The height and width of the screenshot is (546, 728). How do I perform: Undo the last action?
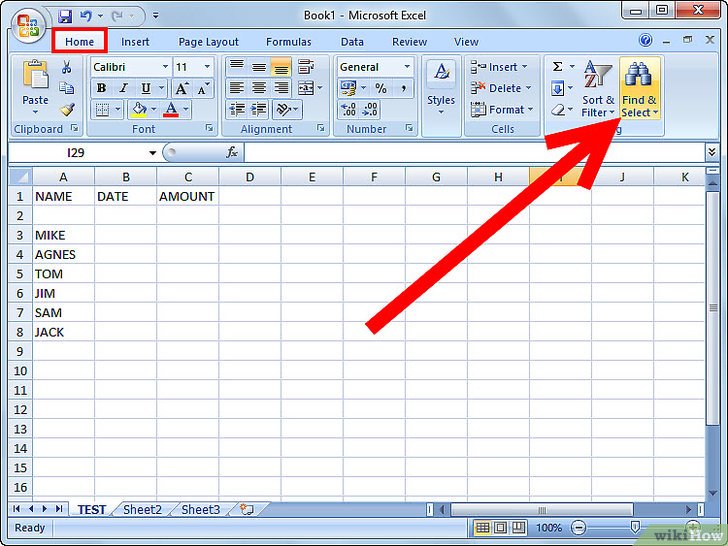click(86, 16)
